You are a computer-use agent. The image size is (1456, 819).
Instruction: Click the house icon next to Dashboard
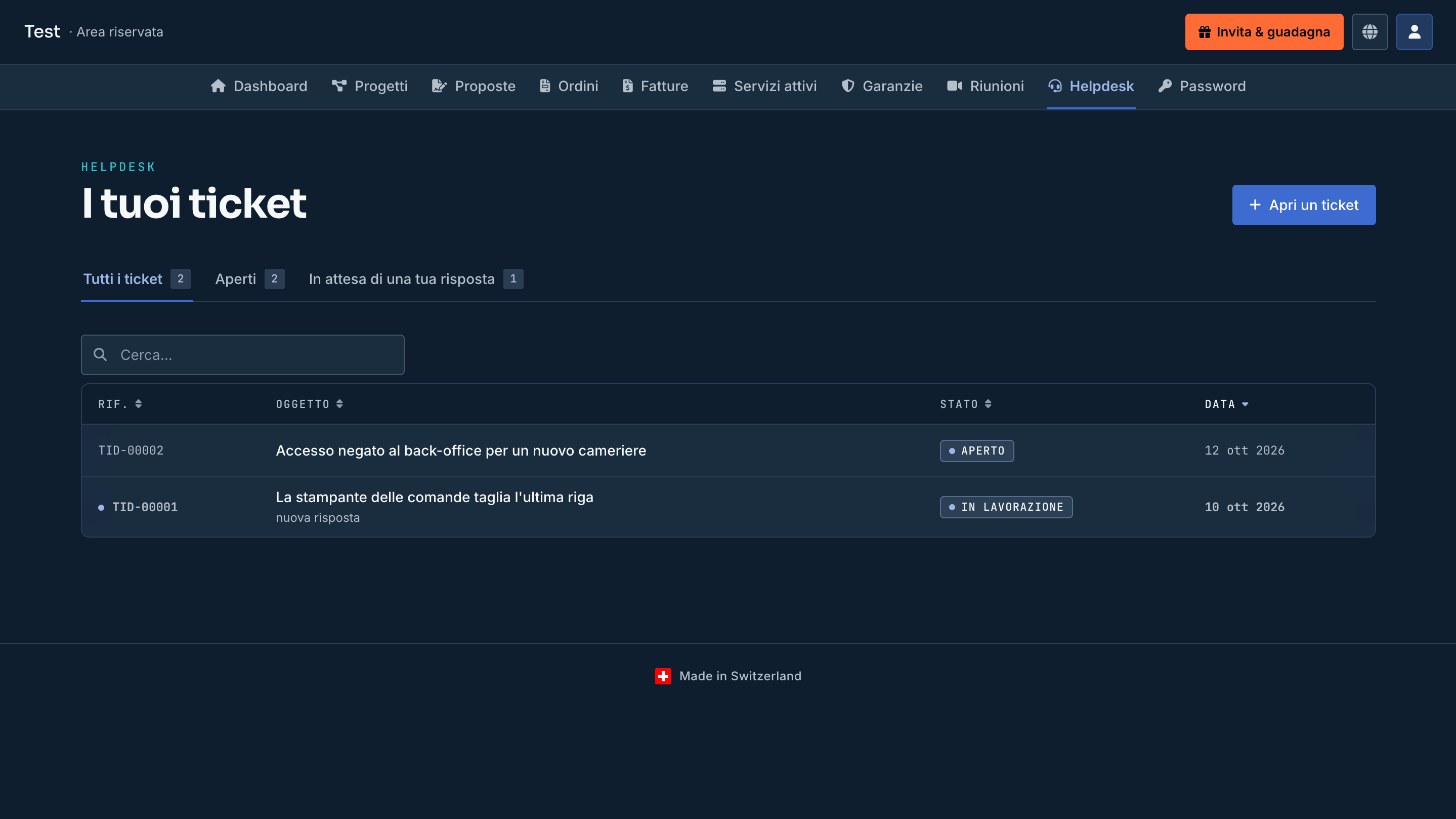218,86
